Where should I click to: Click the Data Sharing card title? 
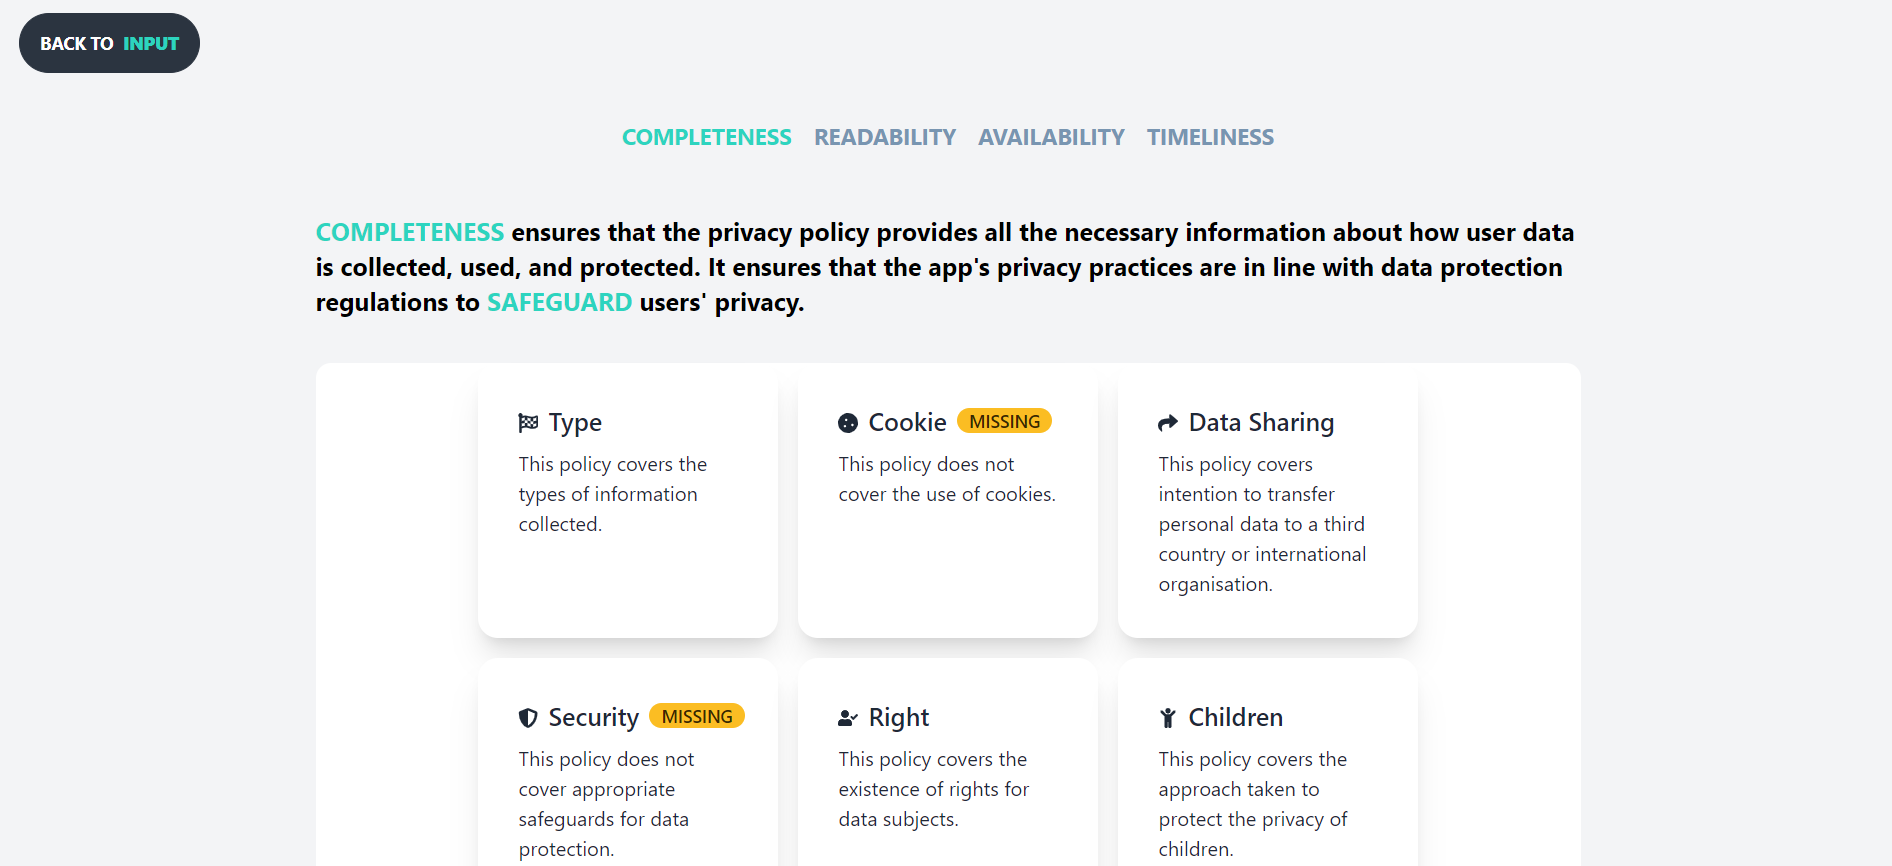point(1261,423)
